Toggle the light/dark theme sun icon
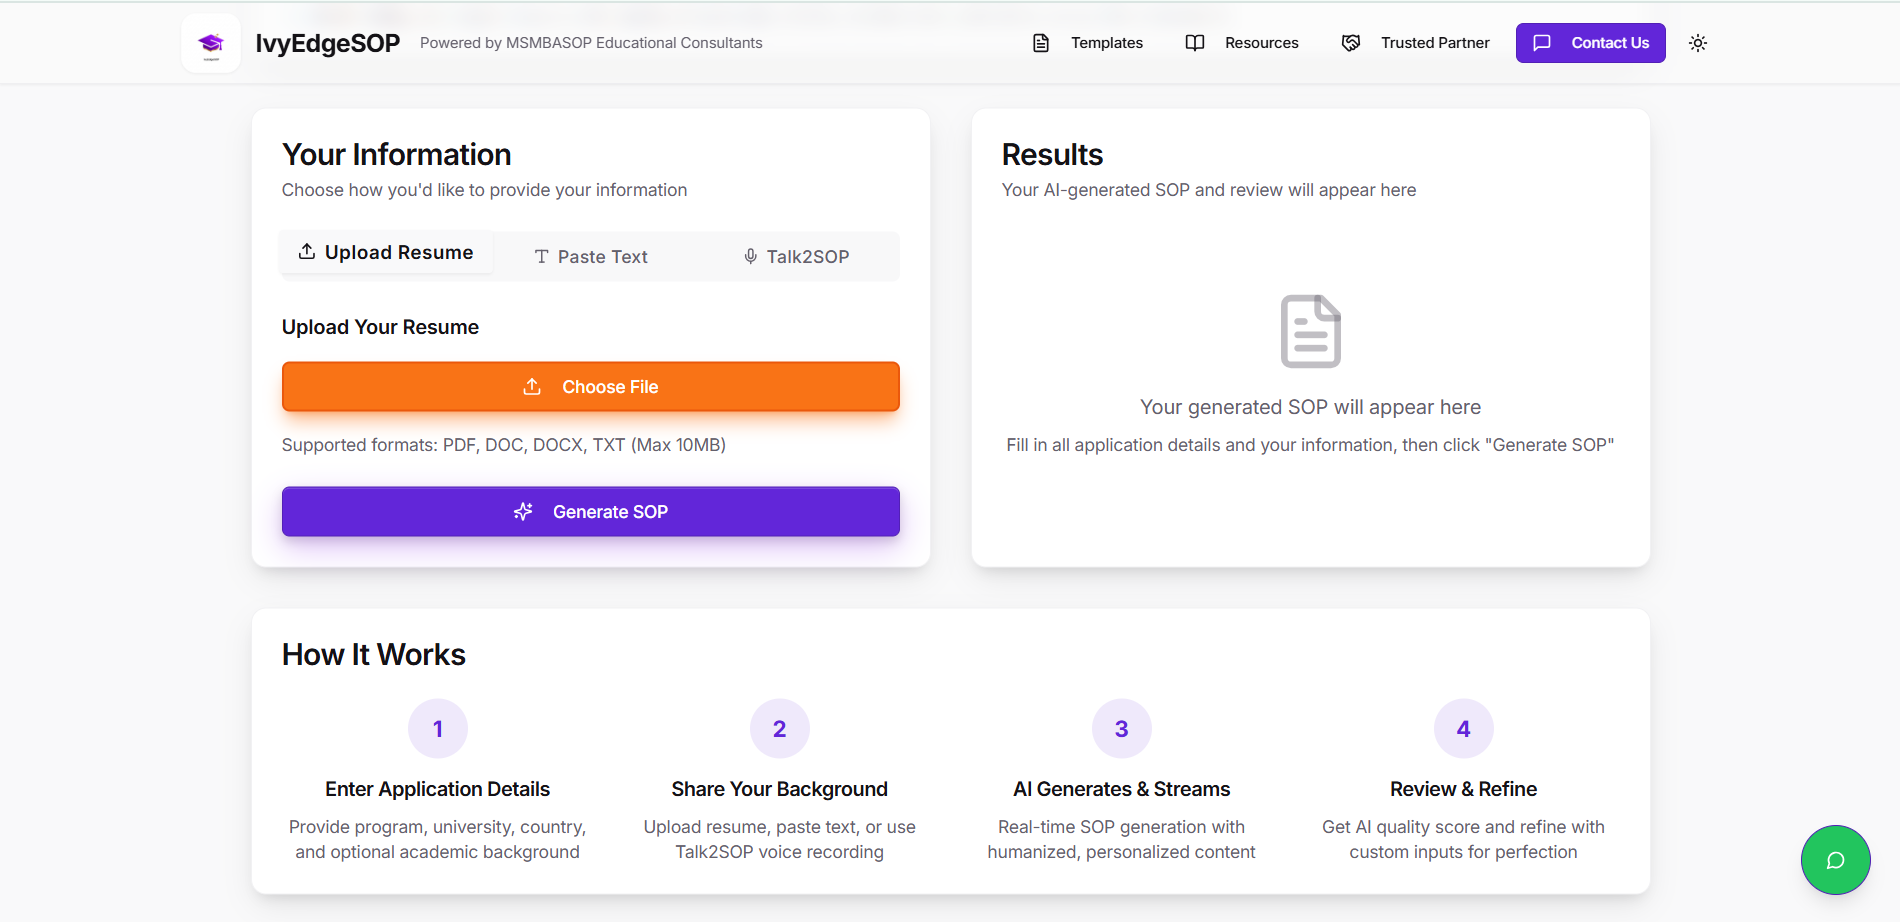 1698,43
